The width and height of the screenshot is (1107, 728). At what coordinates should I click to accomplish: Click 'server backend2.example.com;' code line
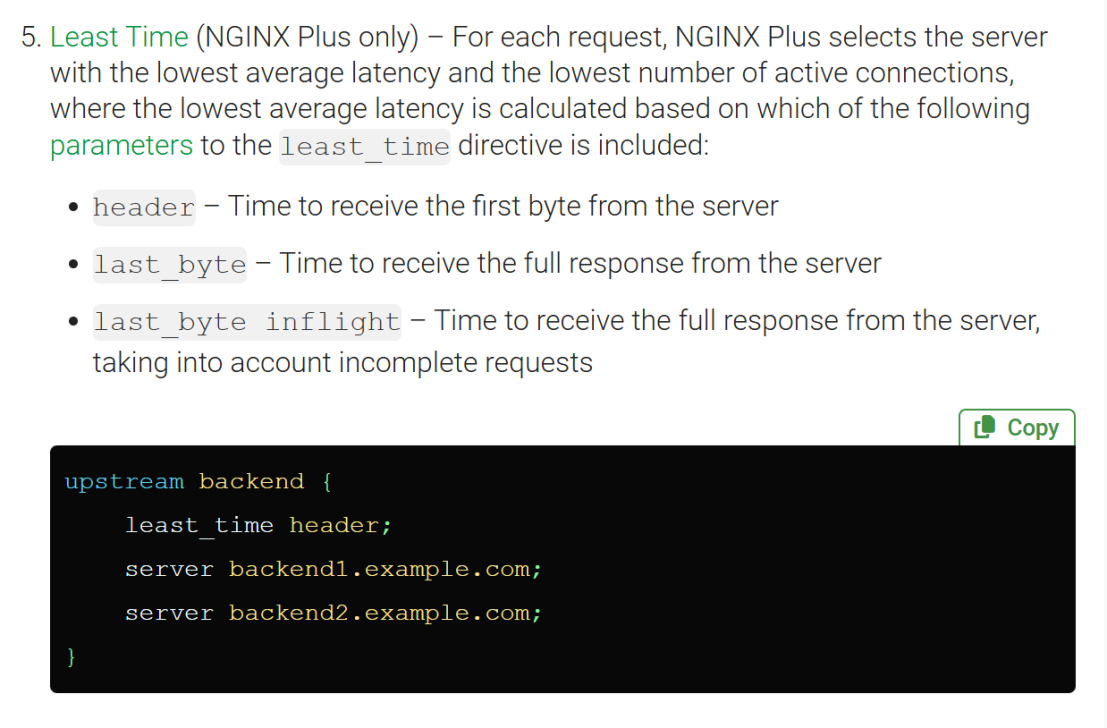333,613
